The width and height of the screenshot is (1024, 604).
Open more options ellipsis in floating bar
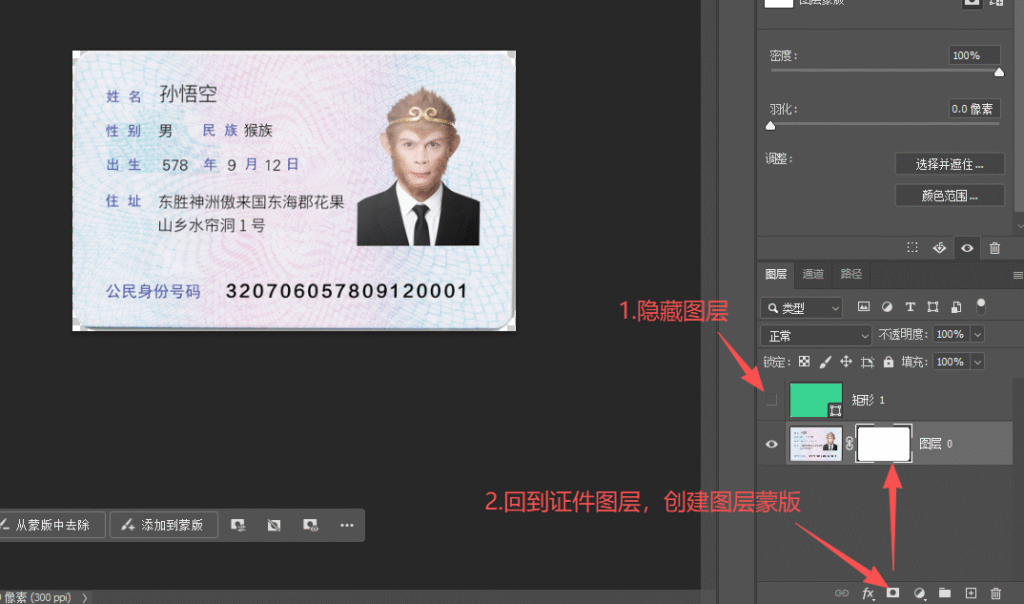coord(347,525)
